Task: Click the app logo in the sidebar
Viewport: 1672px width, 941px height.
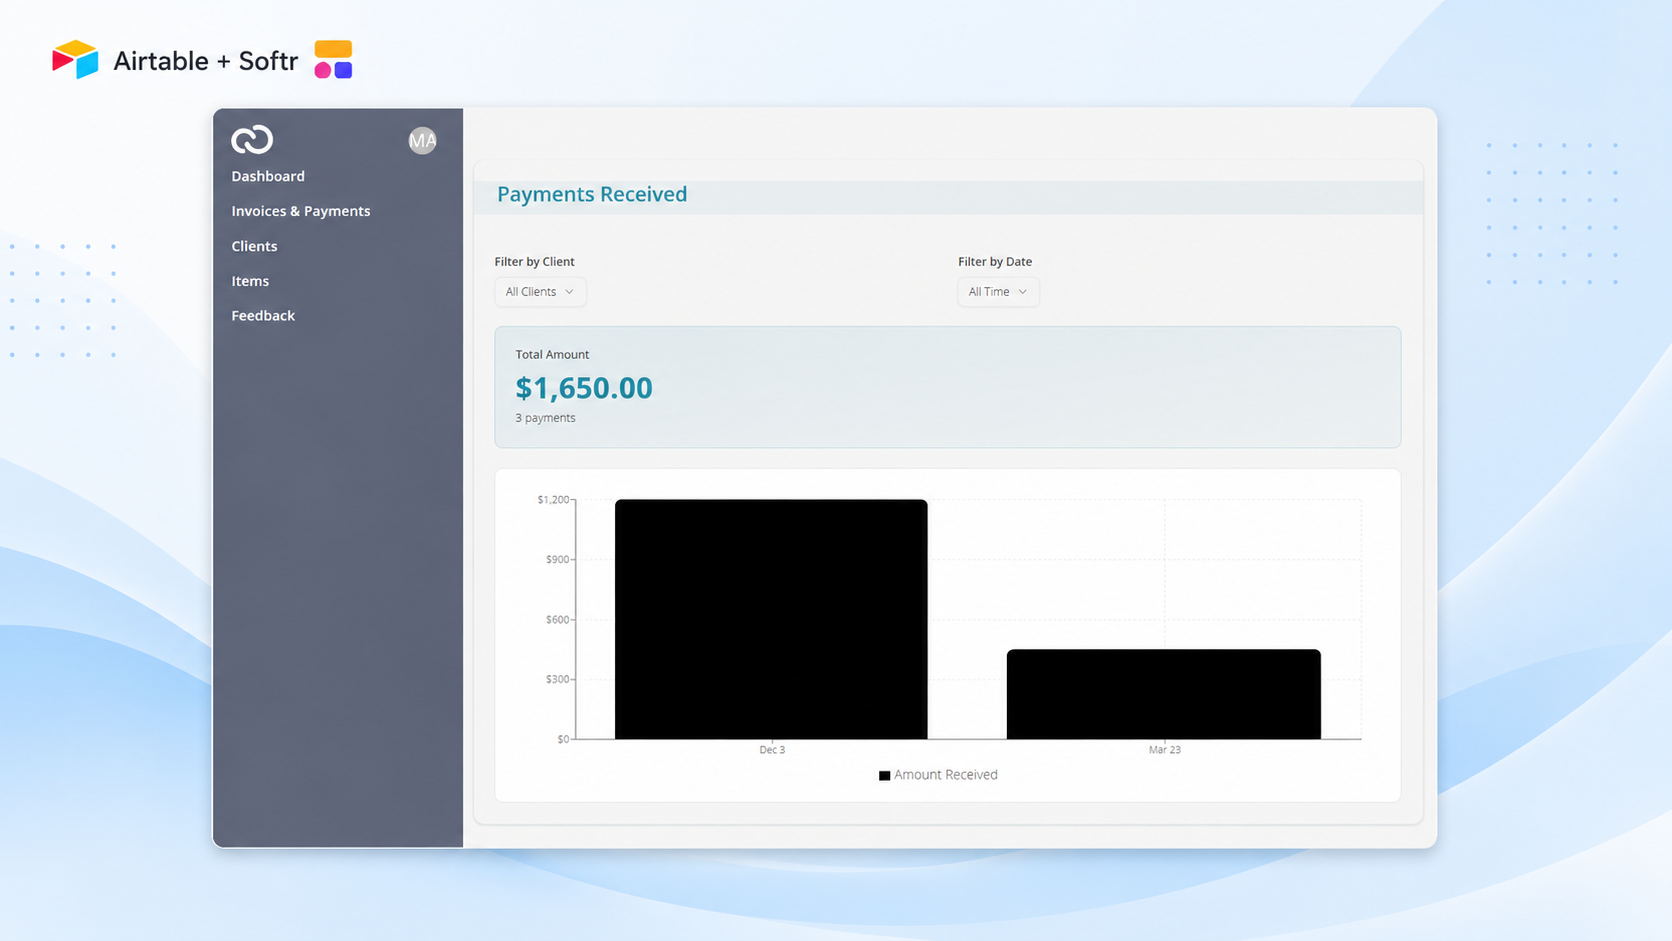Action: (252, 140)
